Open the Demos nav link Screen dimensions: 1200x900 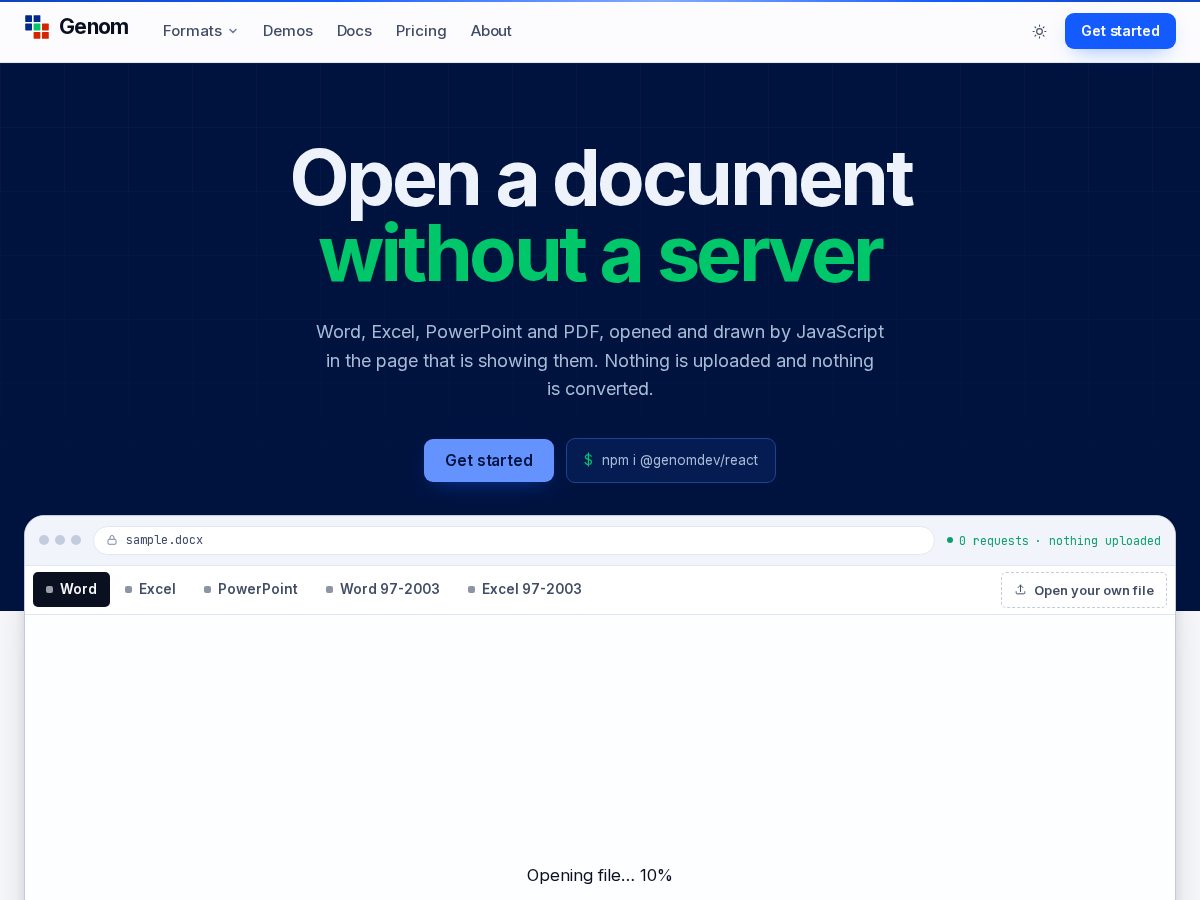tap(288, 31)
